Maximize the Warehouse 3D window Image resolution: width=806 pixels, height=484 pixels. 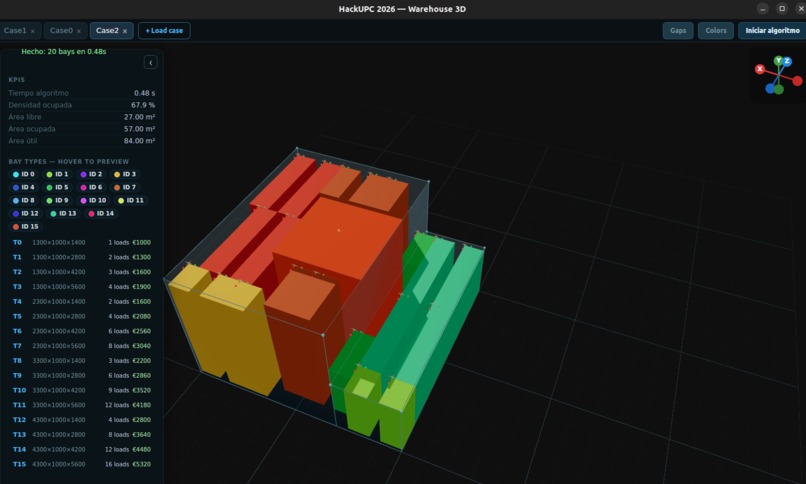[x=782, y=9]
